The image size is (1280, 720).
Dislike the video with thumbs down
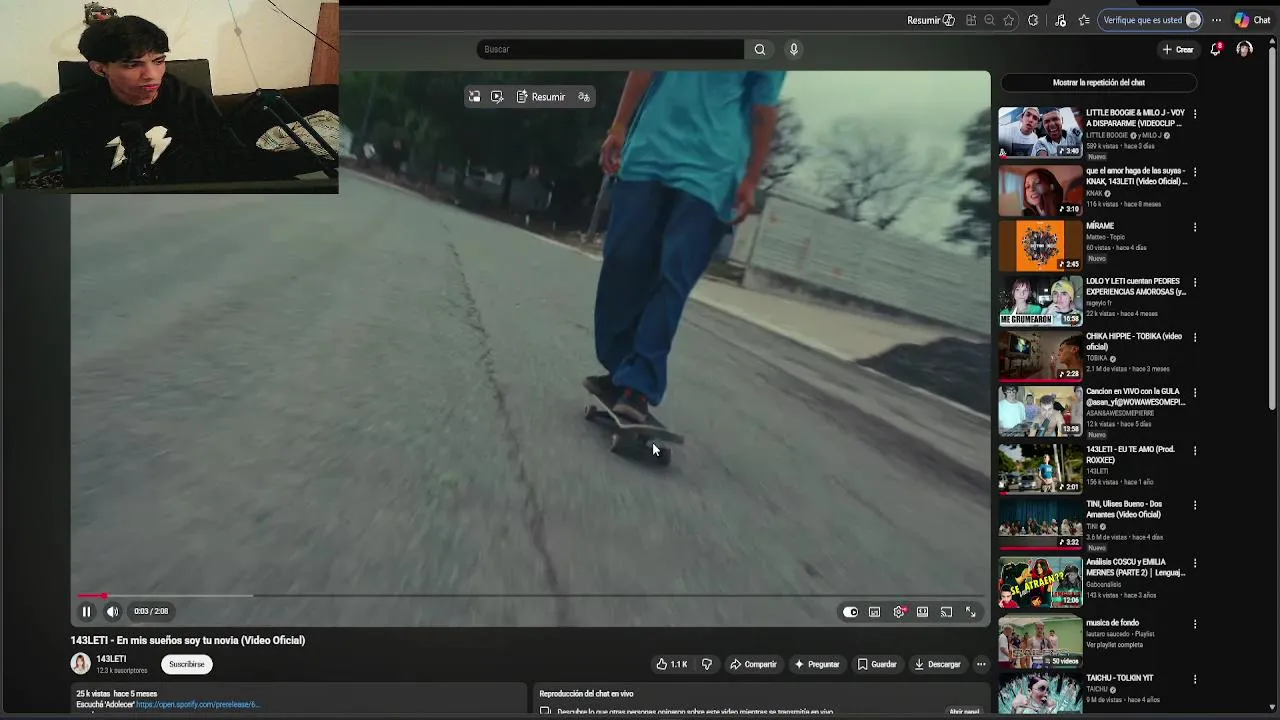706,664
